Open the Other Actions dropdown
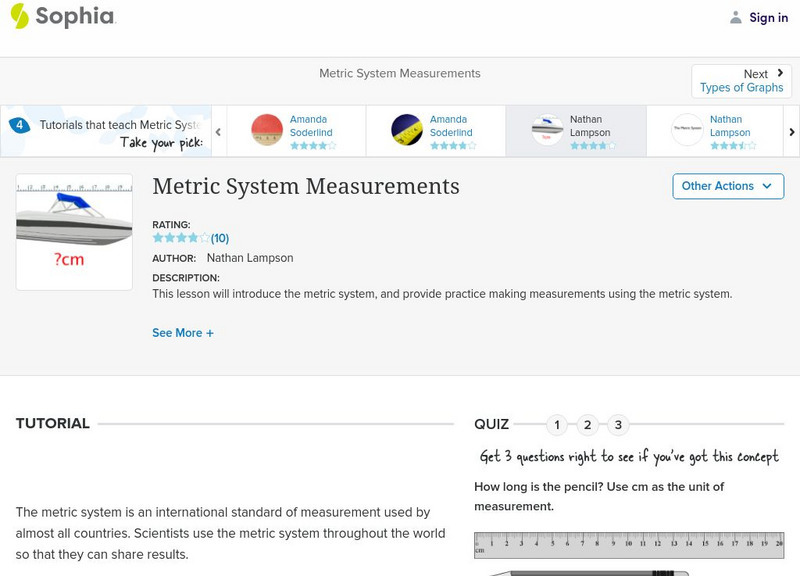Viewport: 800px width, 576px height. (727, 186)
